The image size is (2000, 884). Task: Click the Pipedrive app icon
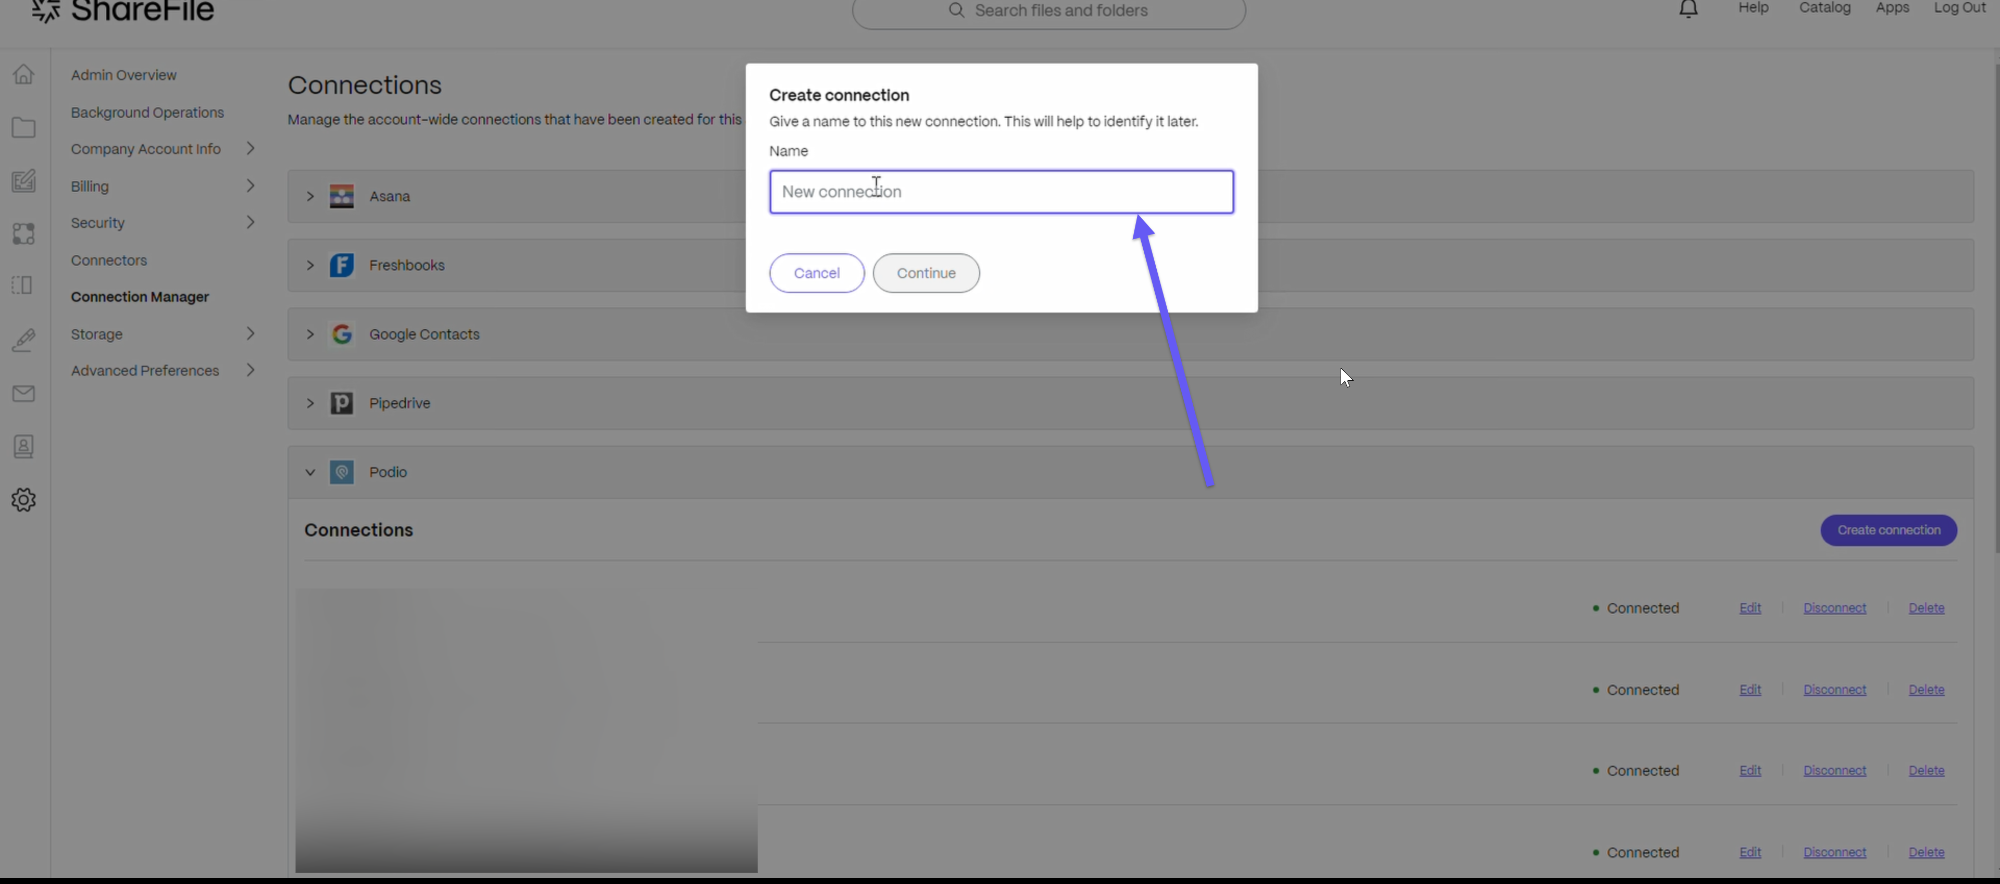342,403
